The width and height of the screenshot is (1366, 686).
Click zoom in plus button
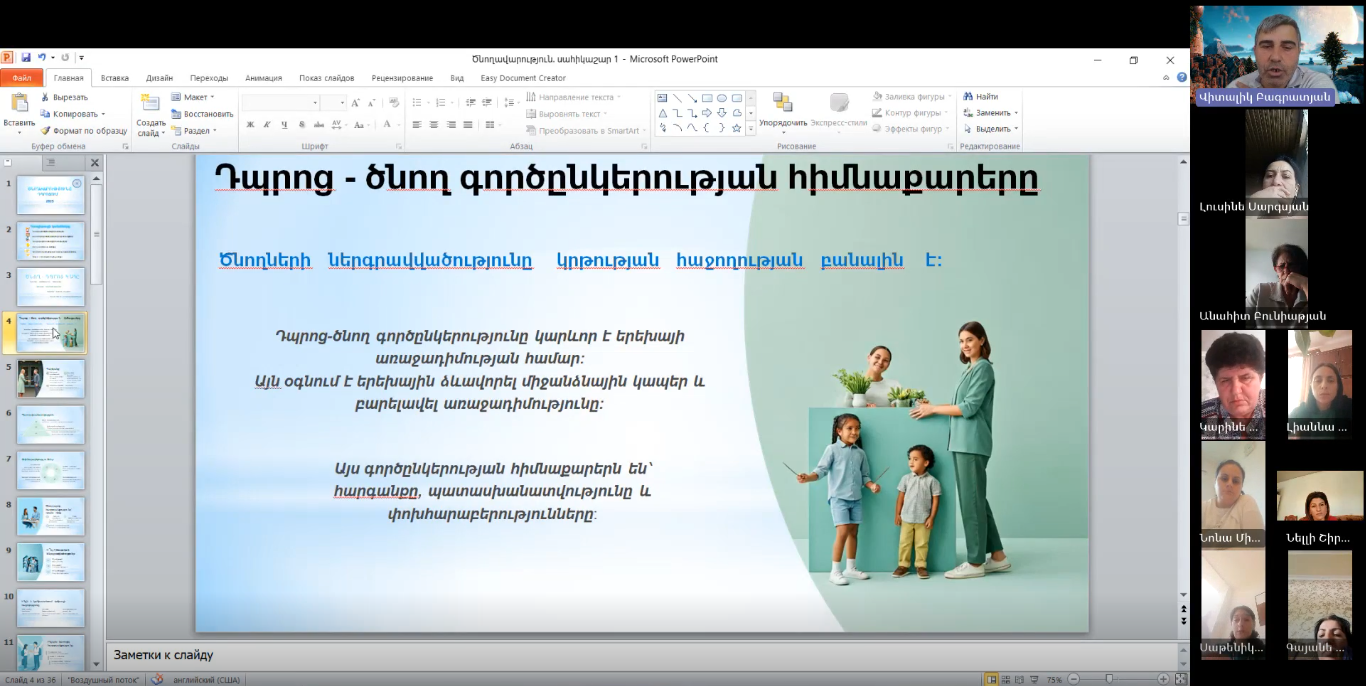[x=1164, y=679]
